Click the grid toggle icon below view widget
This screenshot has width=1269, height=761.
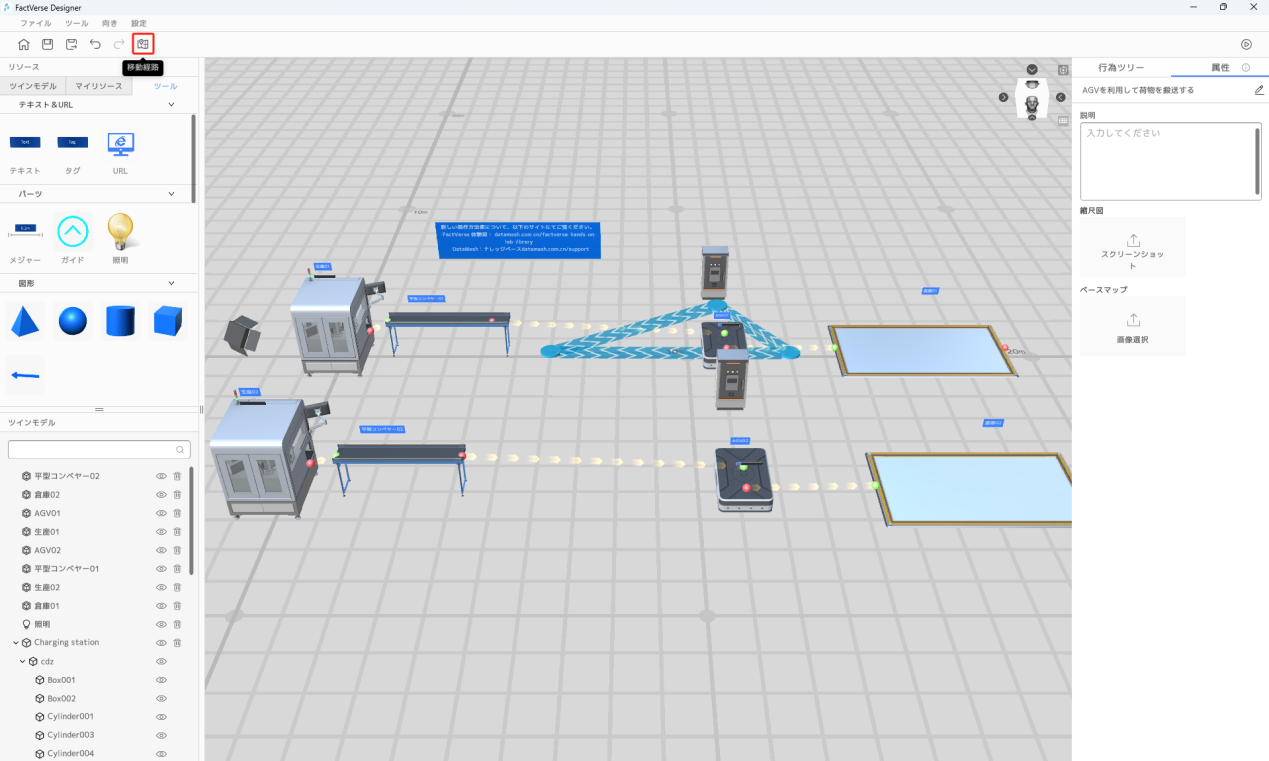pos(1063,120)
